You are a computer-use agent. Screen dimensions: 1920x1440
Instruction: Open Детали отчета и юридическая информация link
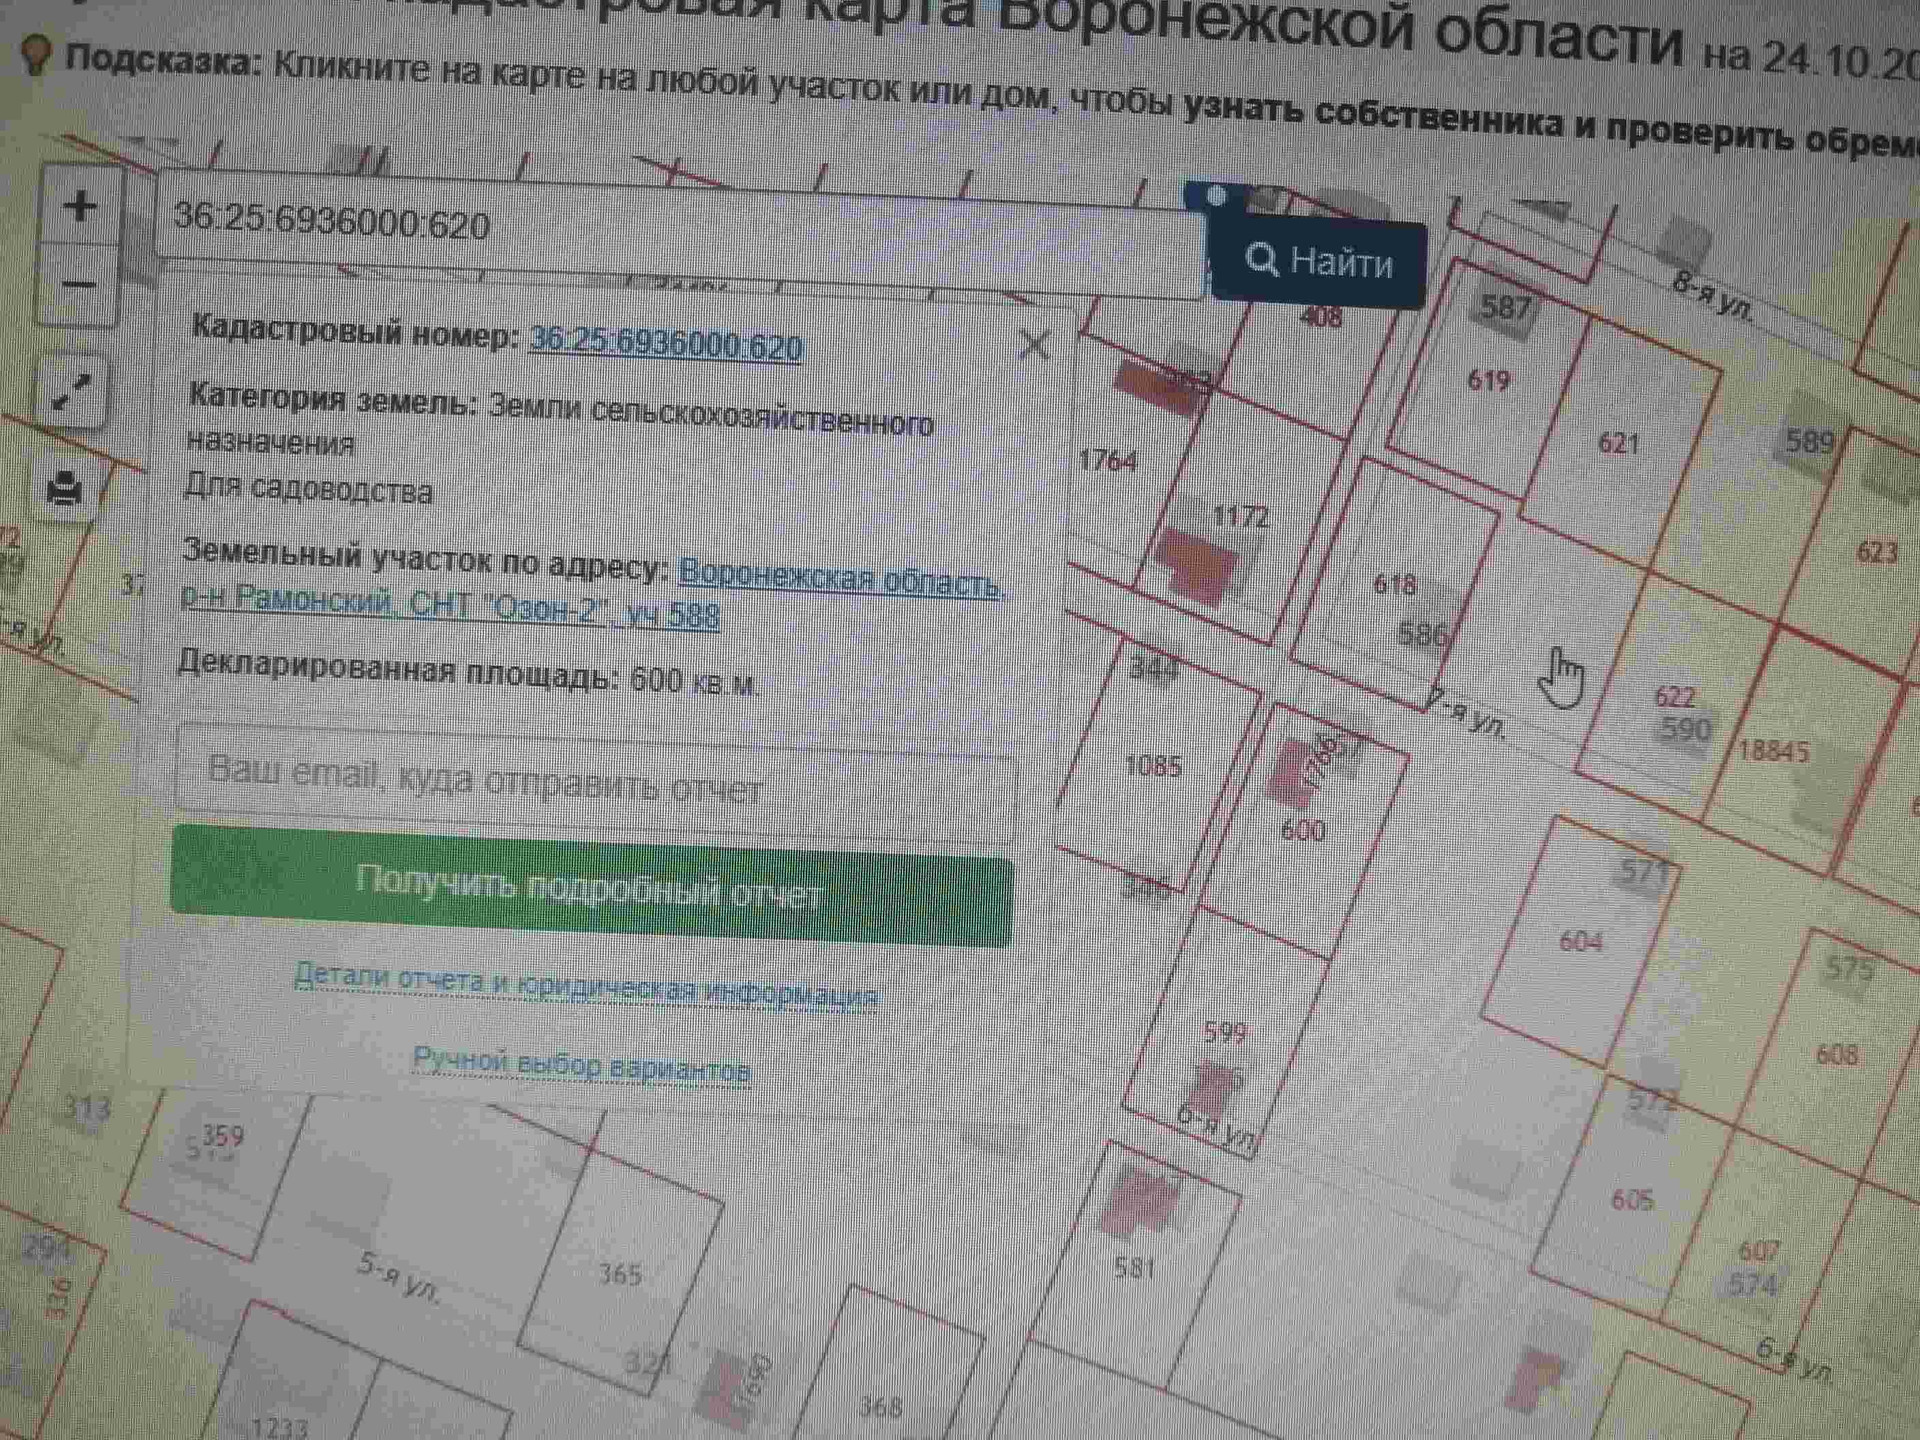(x=586, y=986)
